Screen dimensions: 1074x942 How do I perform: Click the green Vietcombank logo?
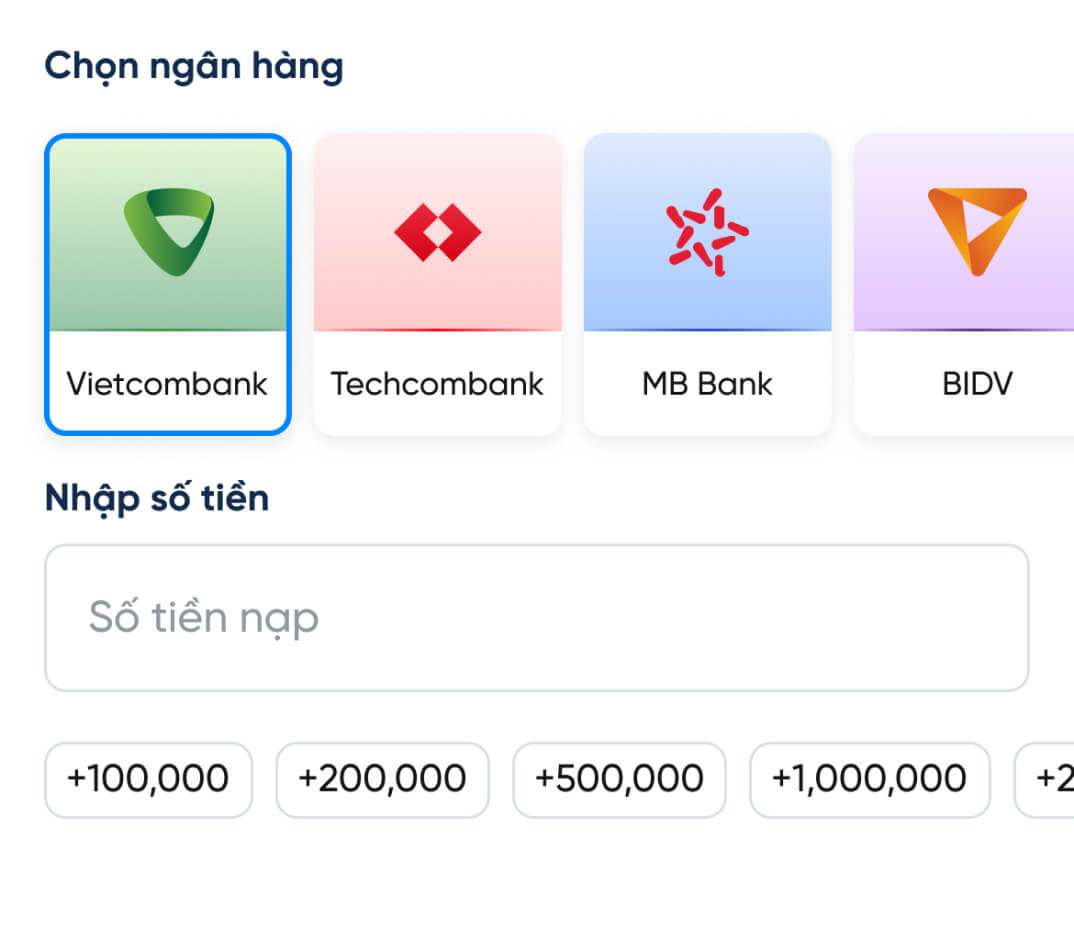coord(168,232)
